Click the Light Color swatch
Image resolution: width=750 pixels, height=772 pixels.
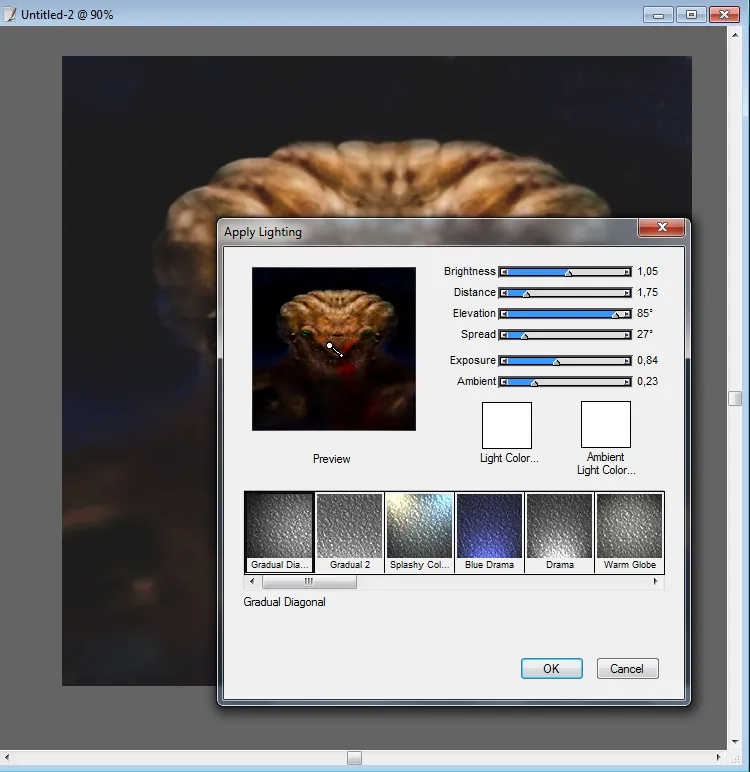(x=507, y=425)
